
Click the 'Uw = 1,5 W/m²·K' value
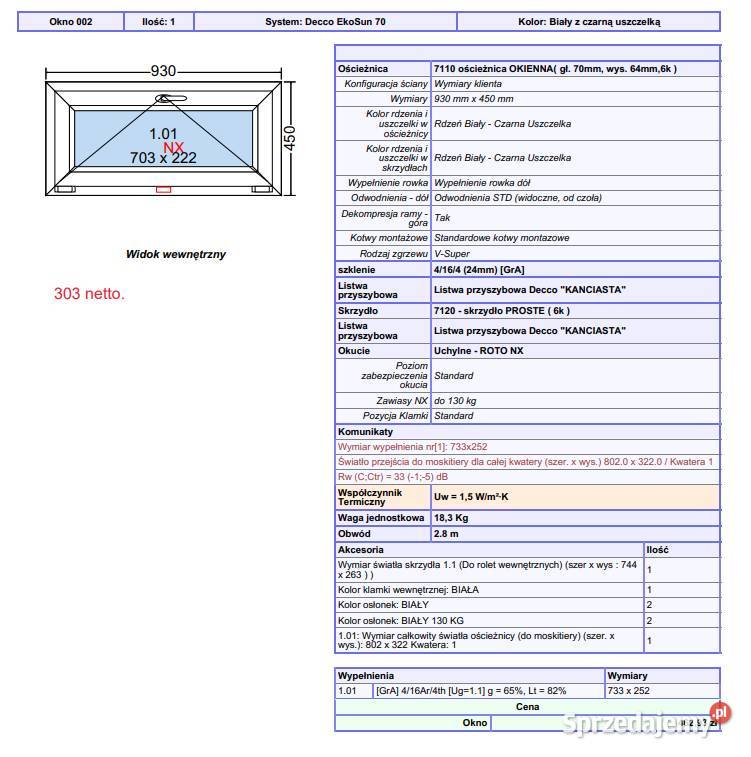pyautogui.click(x=471, y=497)
